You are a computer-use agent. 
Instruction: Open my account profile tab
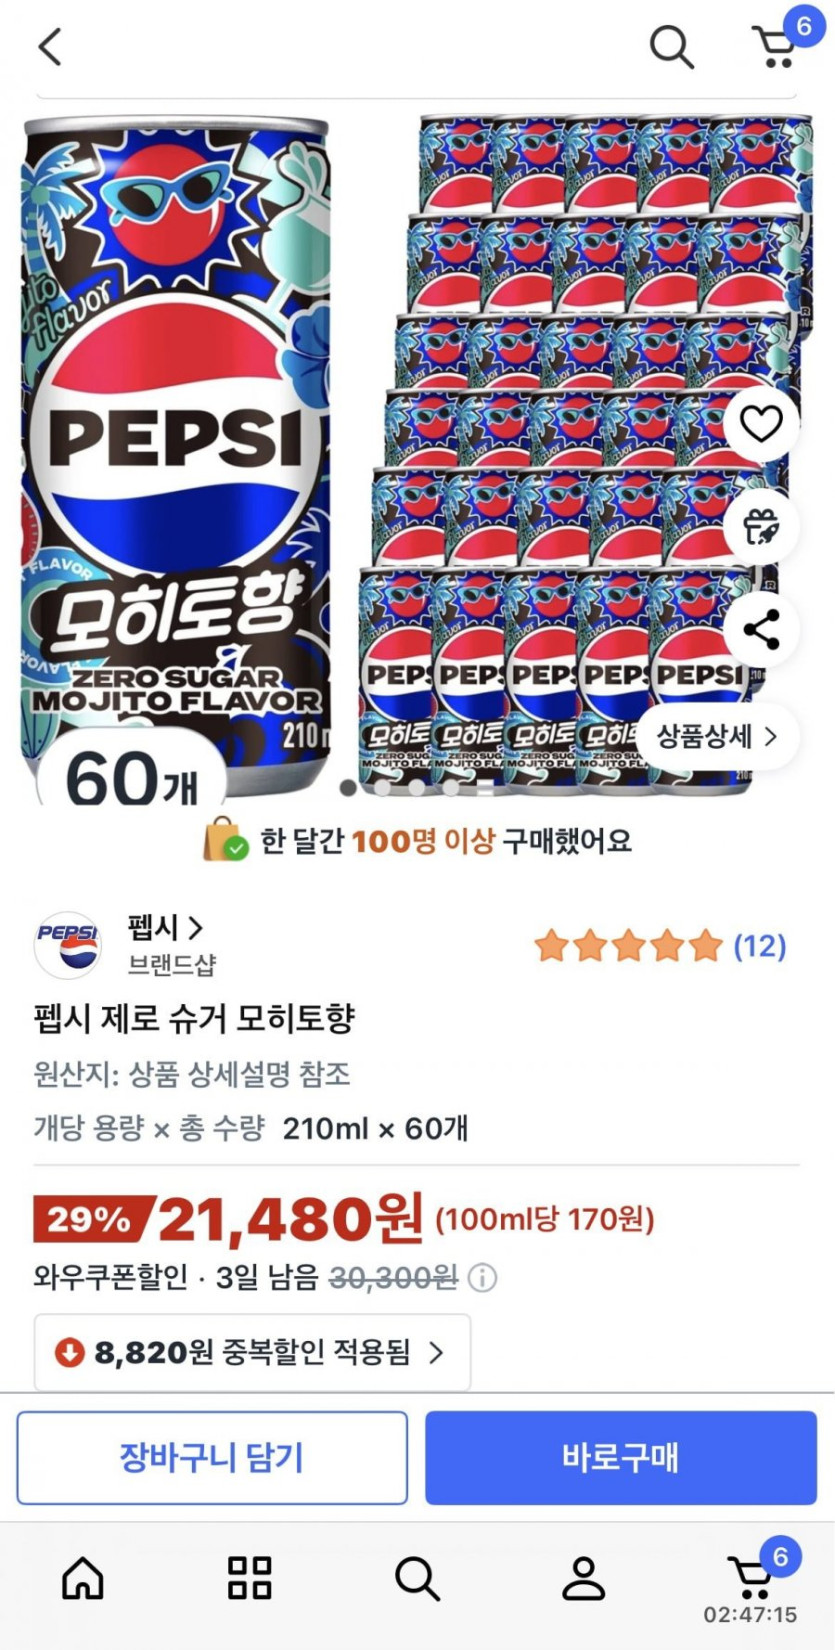584,1579
